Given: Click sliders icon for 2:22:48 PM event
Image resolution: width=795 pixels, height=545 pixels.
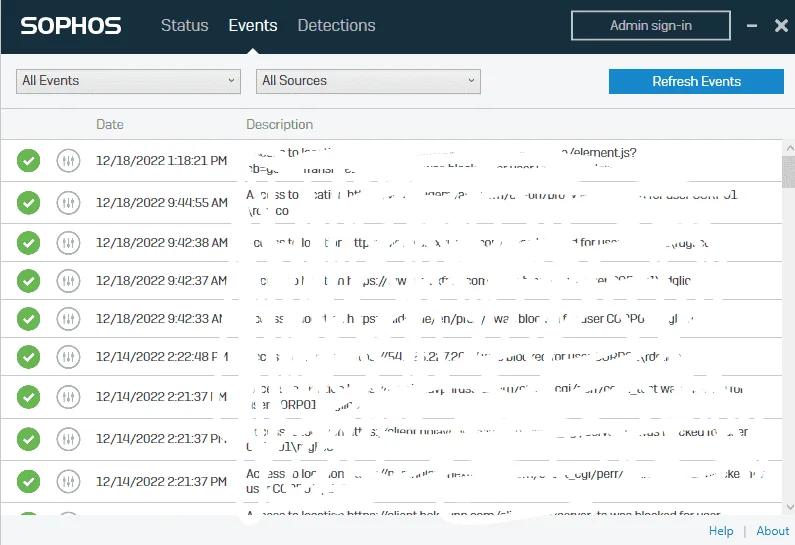Looking at the screenshot, I should coord(68,357).
